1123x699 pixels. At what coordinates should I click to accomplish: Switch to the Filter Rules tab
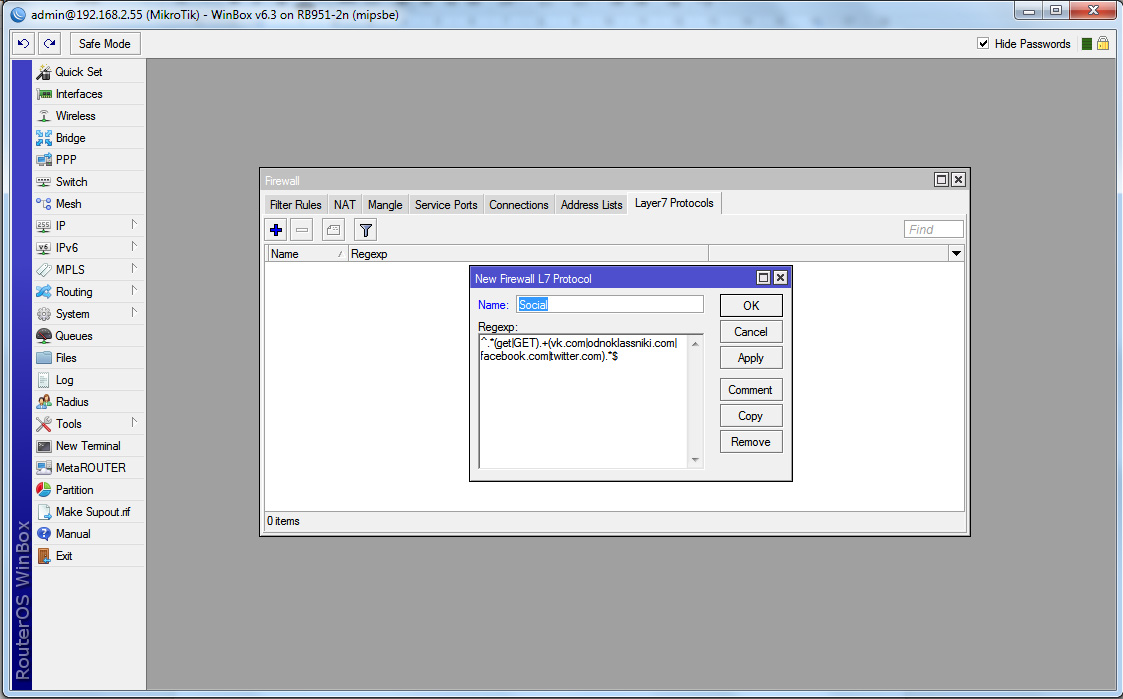296,205
